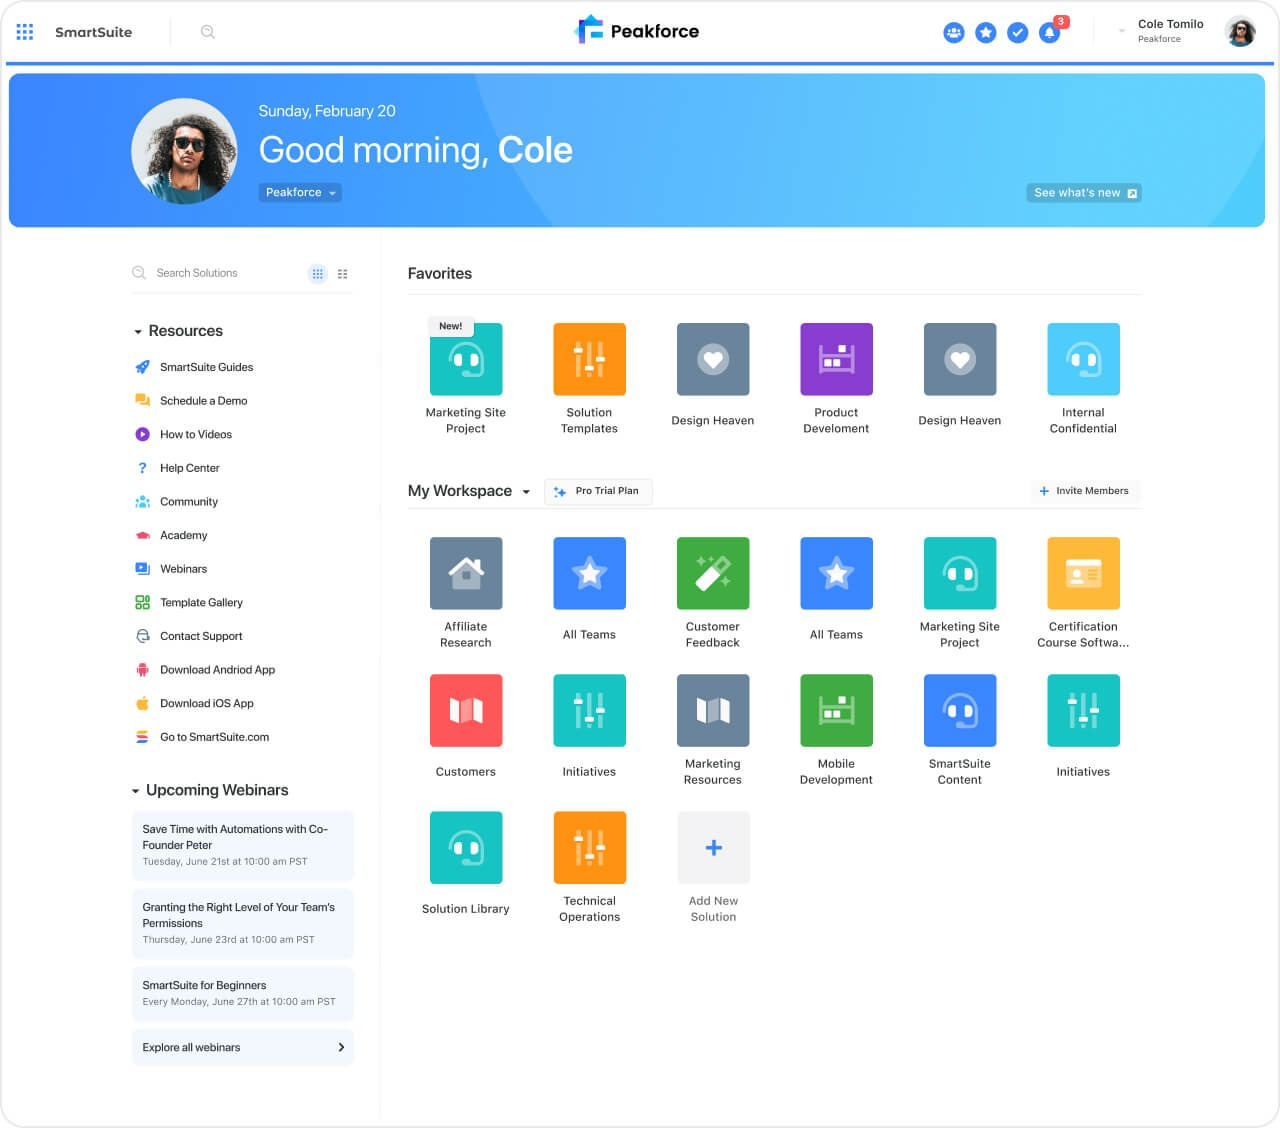The image size is (1280, 1128).
Task: Click the search magnifier in the top bar
Action: click(x=208, y=32)
